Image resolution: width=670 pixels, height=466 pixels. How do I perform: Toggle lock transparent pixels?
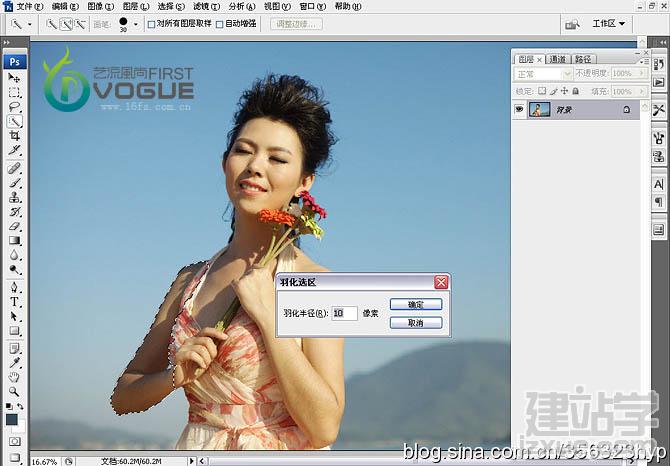542,91
